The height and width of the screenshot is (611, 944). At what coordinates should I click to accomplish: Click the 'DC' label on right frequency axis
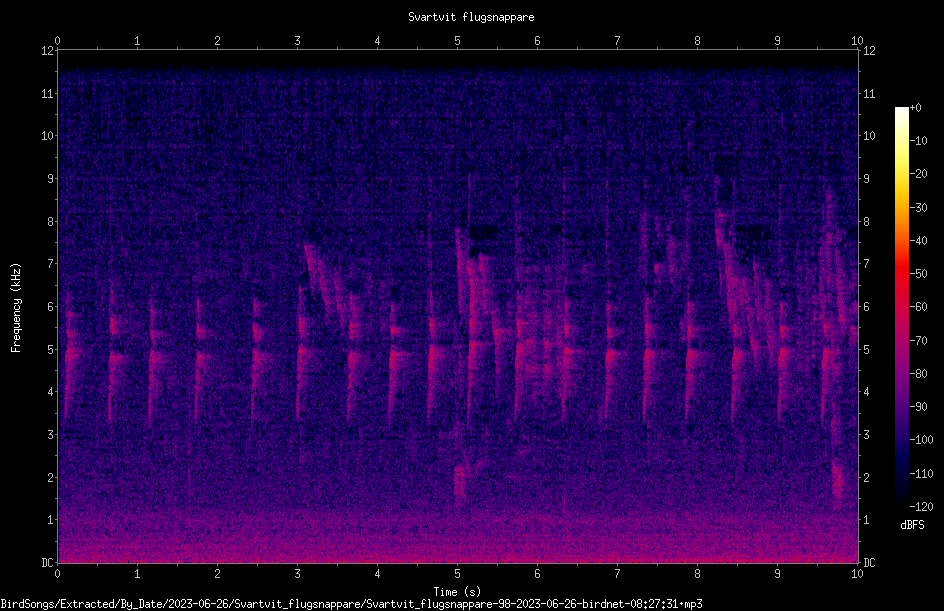[x=869, y=562]
